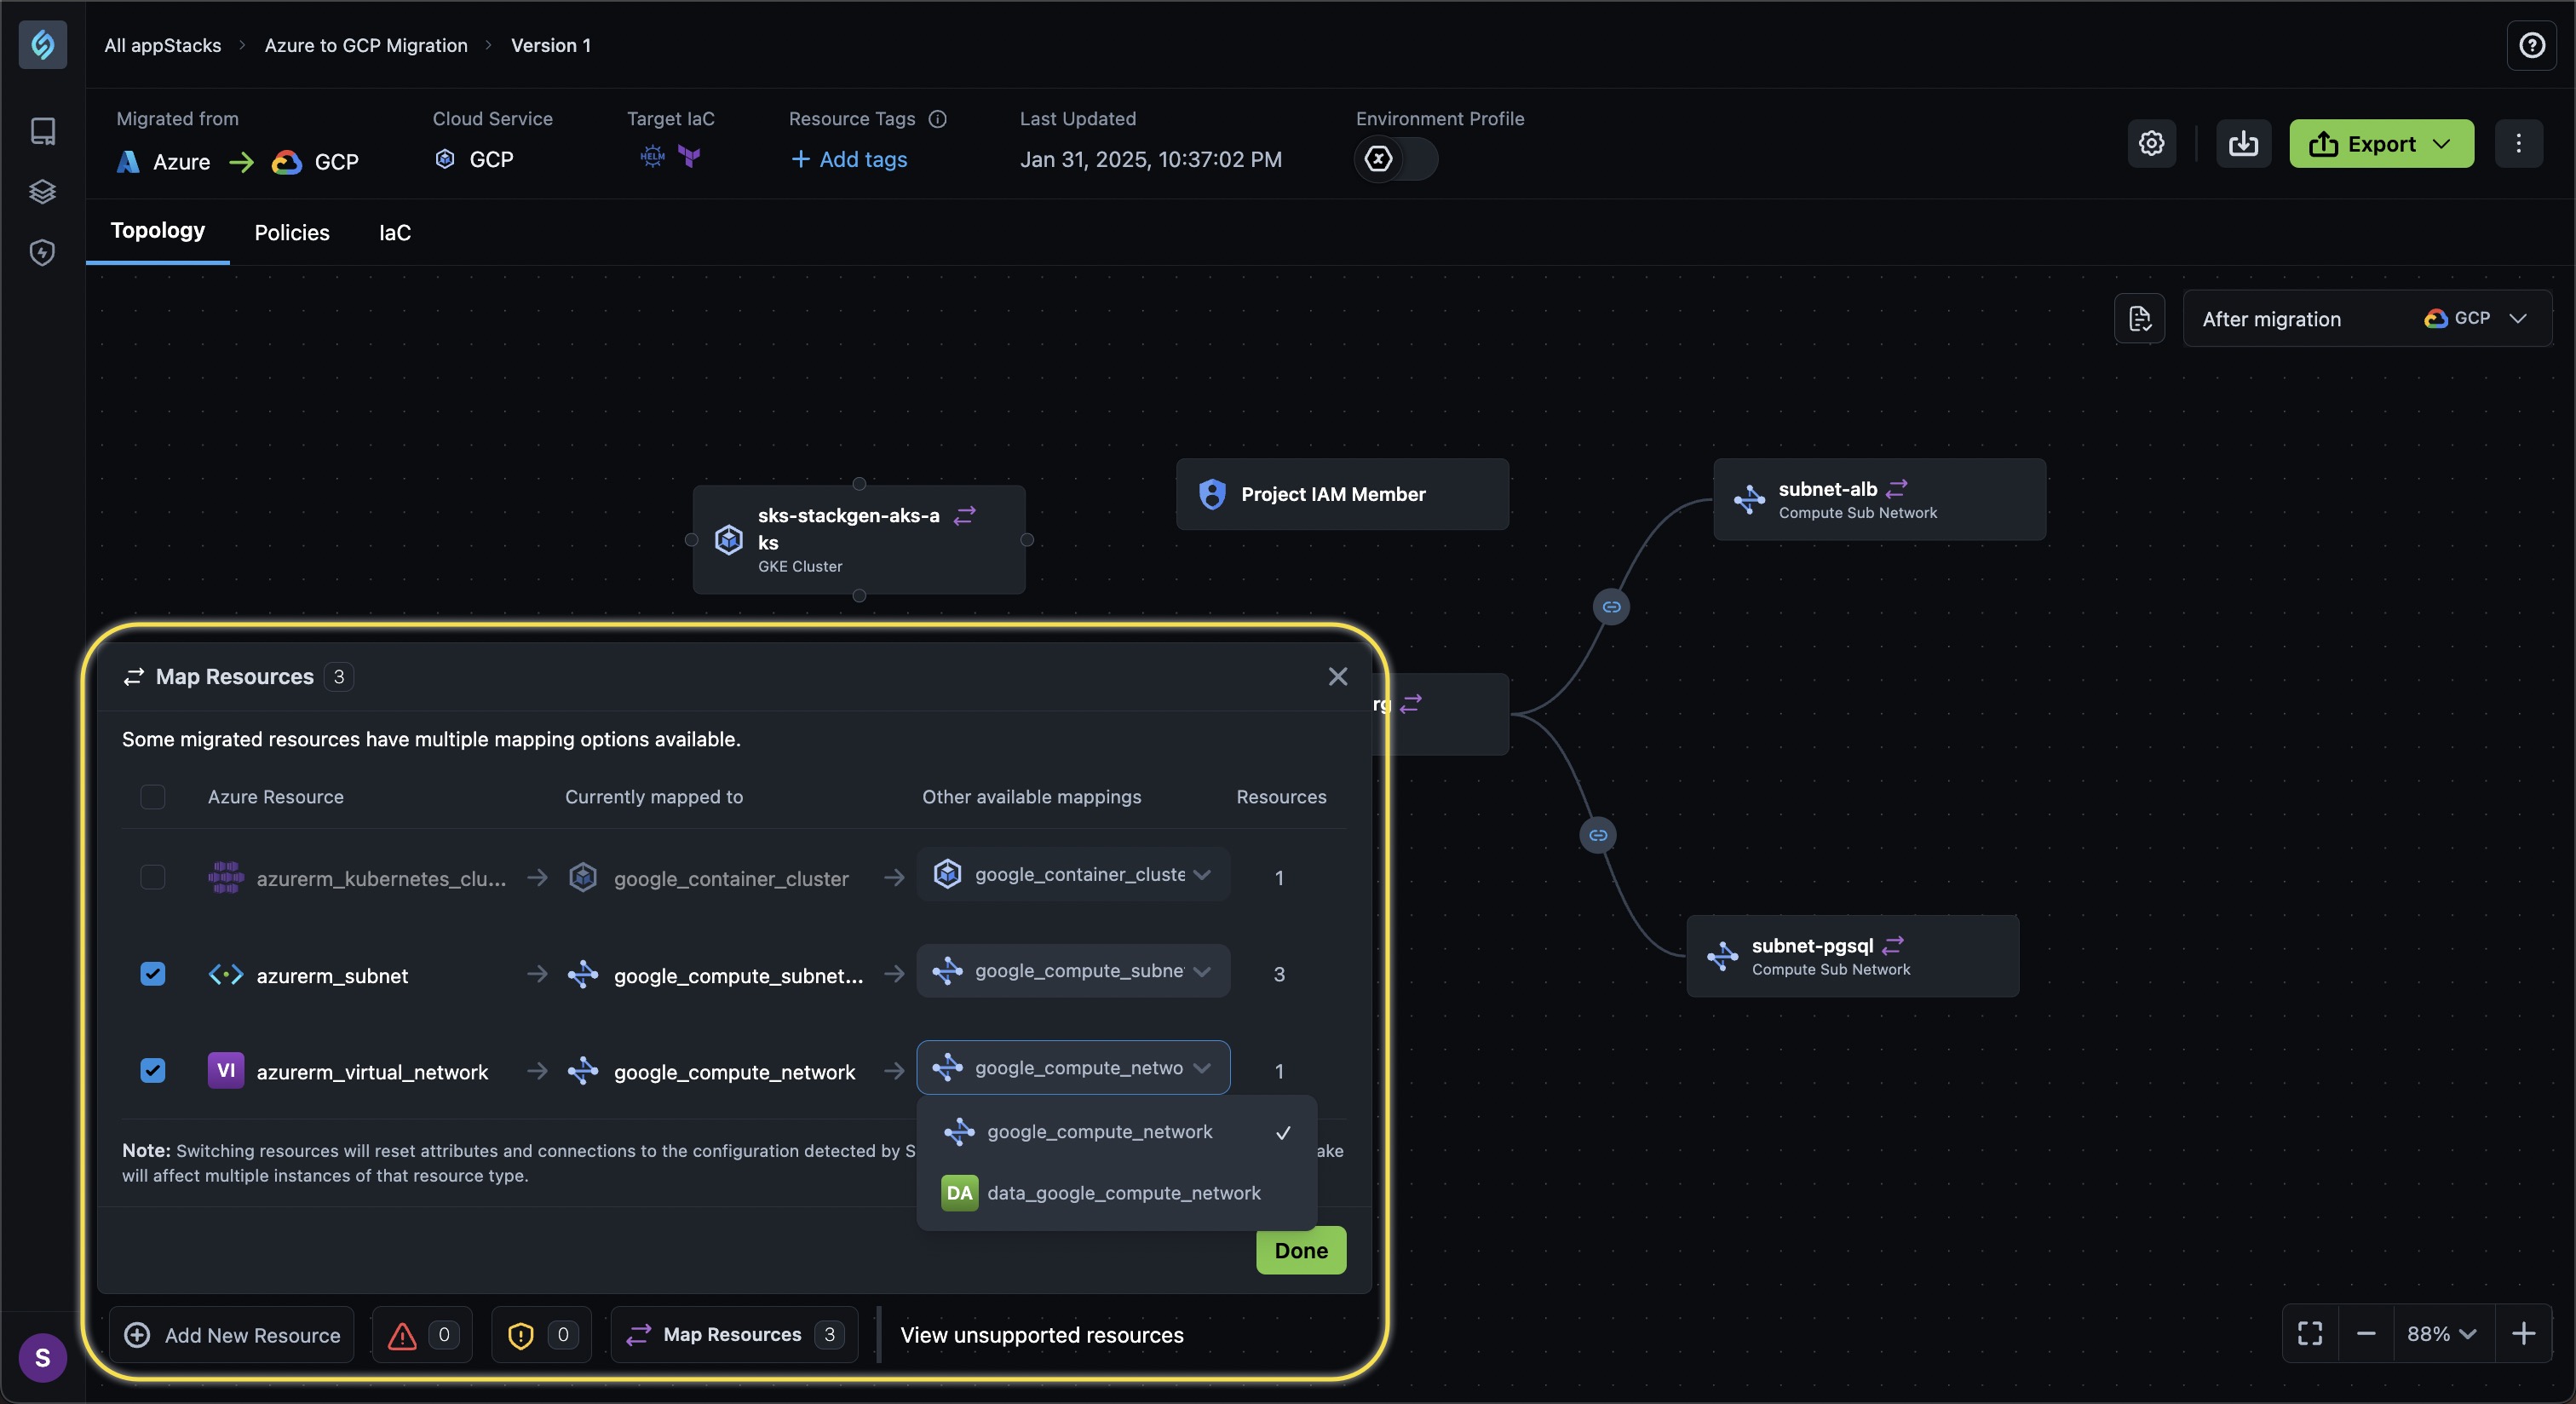Screen dimensions: 2576x1404
Task: Click Add tags link
Action: point(849,159)
